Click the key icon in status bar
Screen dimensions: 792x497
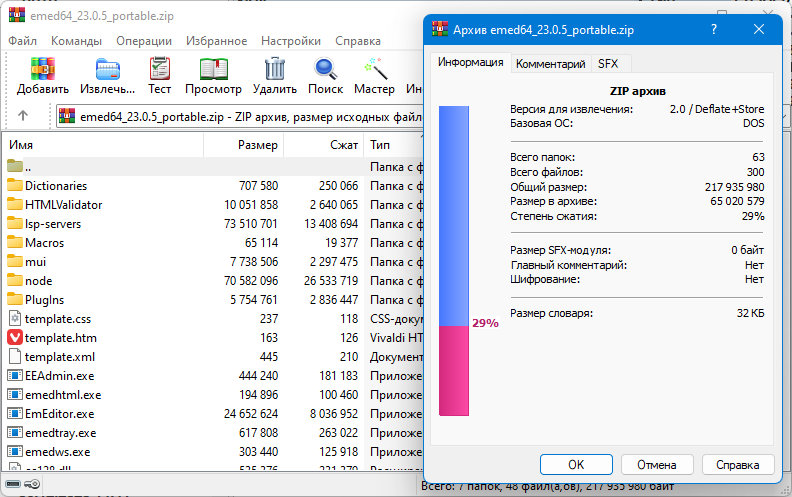32,484
